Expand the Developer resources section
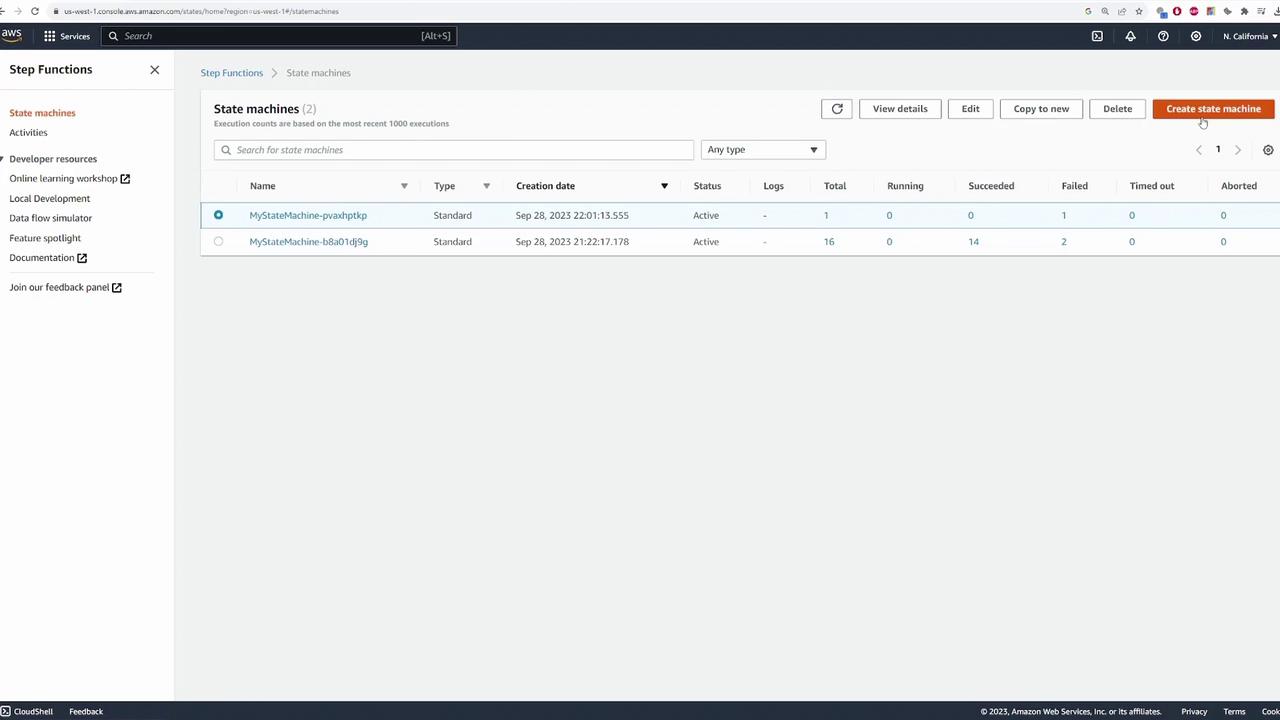1280x720 pixels. click(x=52, y=159)
